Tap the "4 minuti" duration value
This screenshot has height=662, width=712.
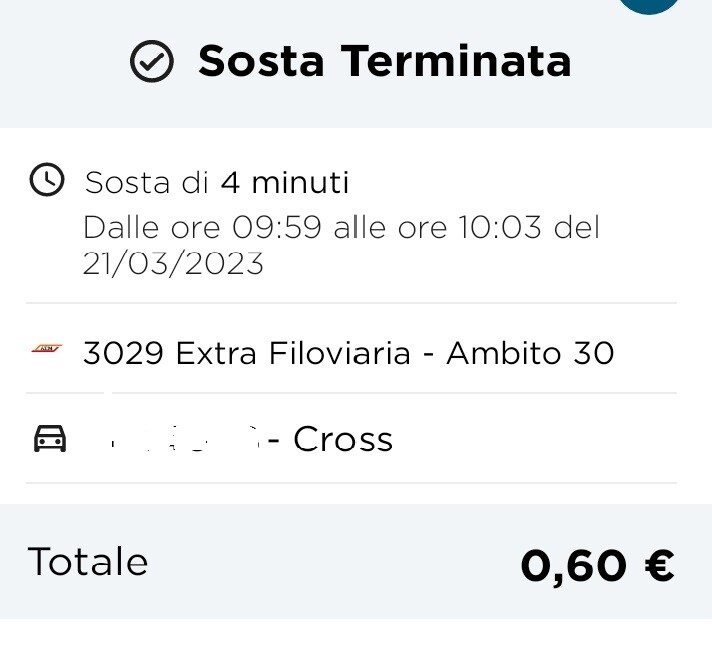pos(285,183)
